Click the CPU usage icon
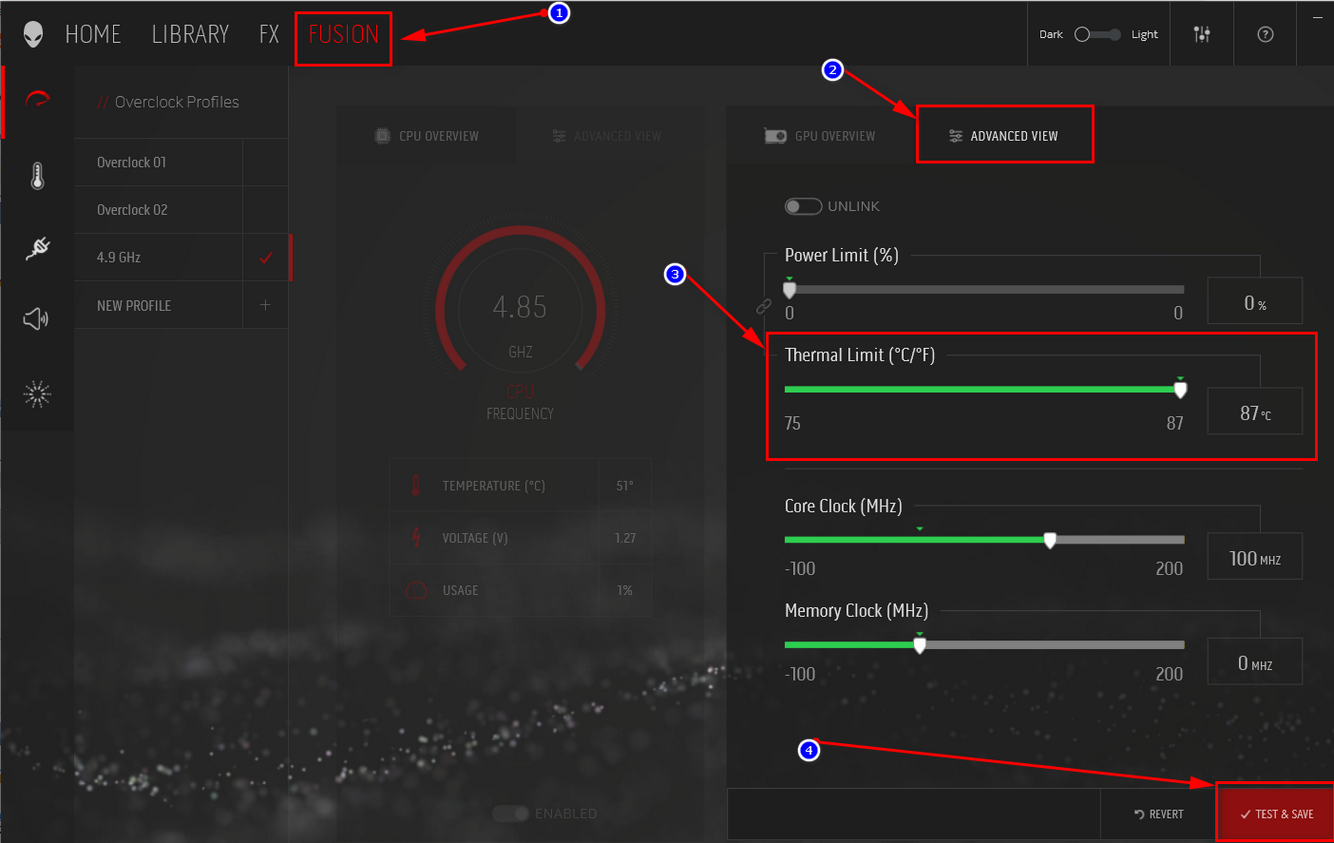 pyautogui.click(x=416, y=590)
